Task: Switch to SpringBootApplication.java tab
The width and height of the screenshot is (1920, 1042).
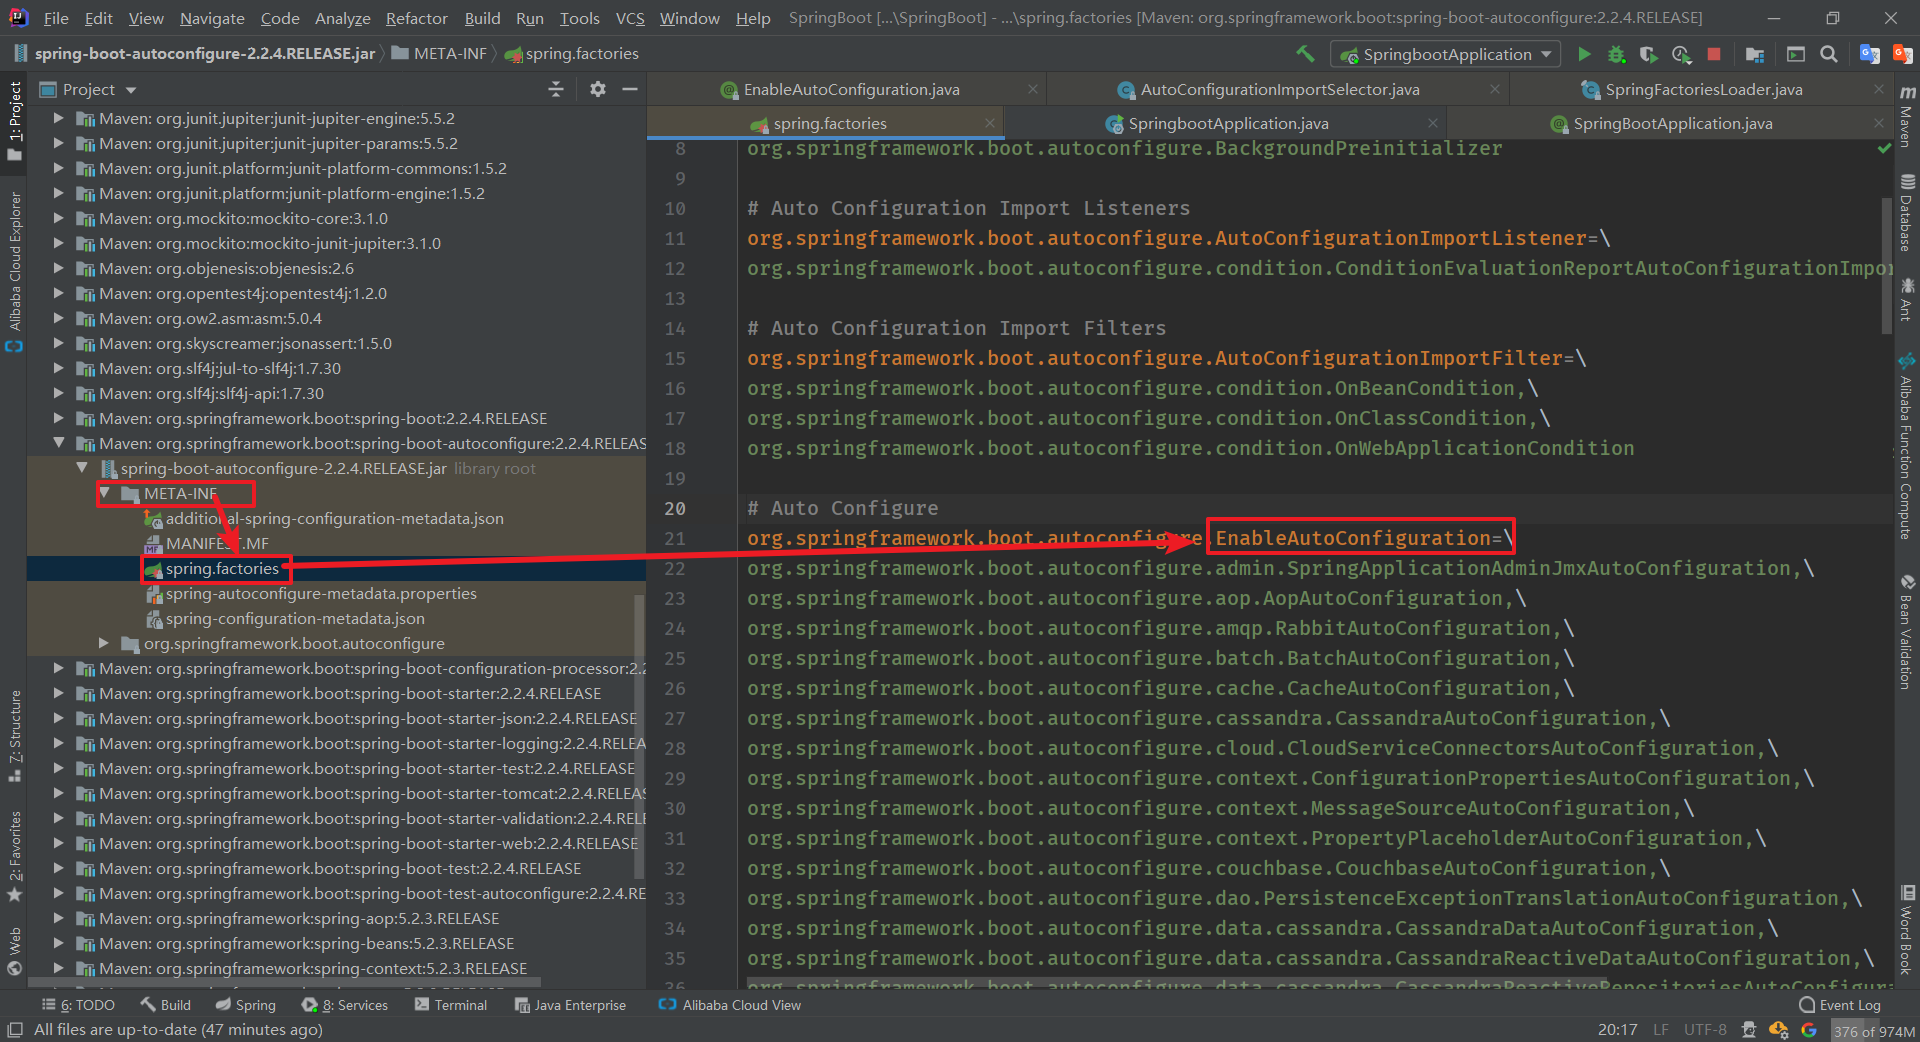Action: click(x=1672, y=123)
